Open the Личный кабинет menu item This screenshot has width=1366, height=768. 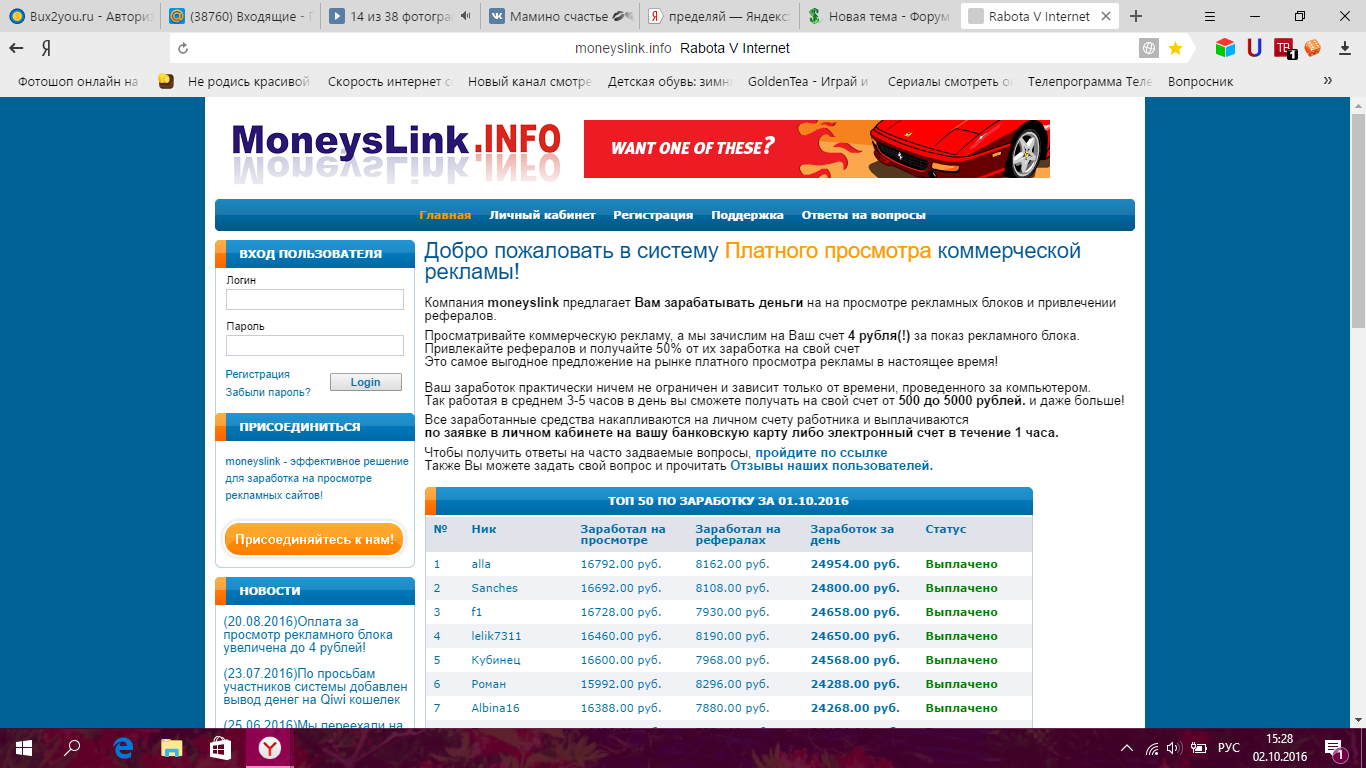click(x=542, y=215)
